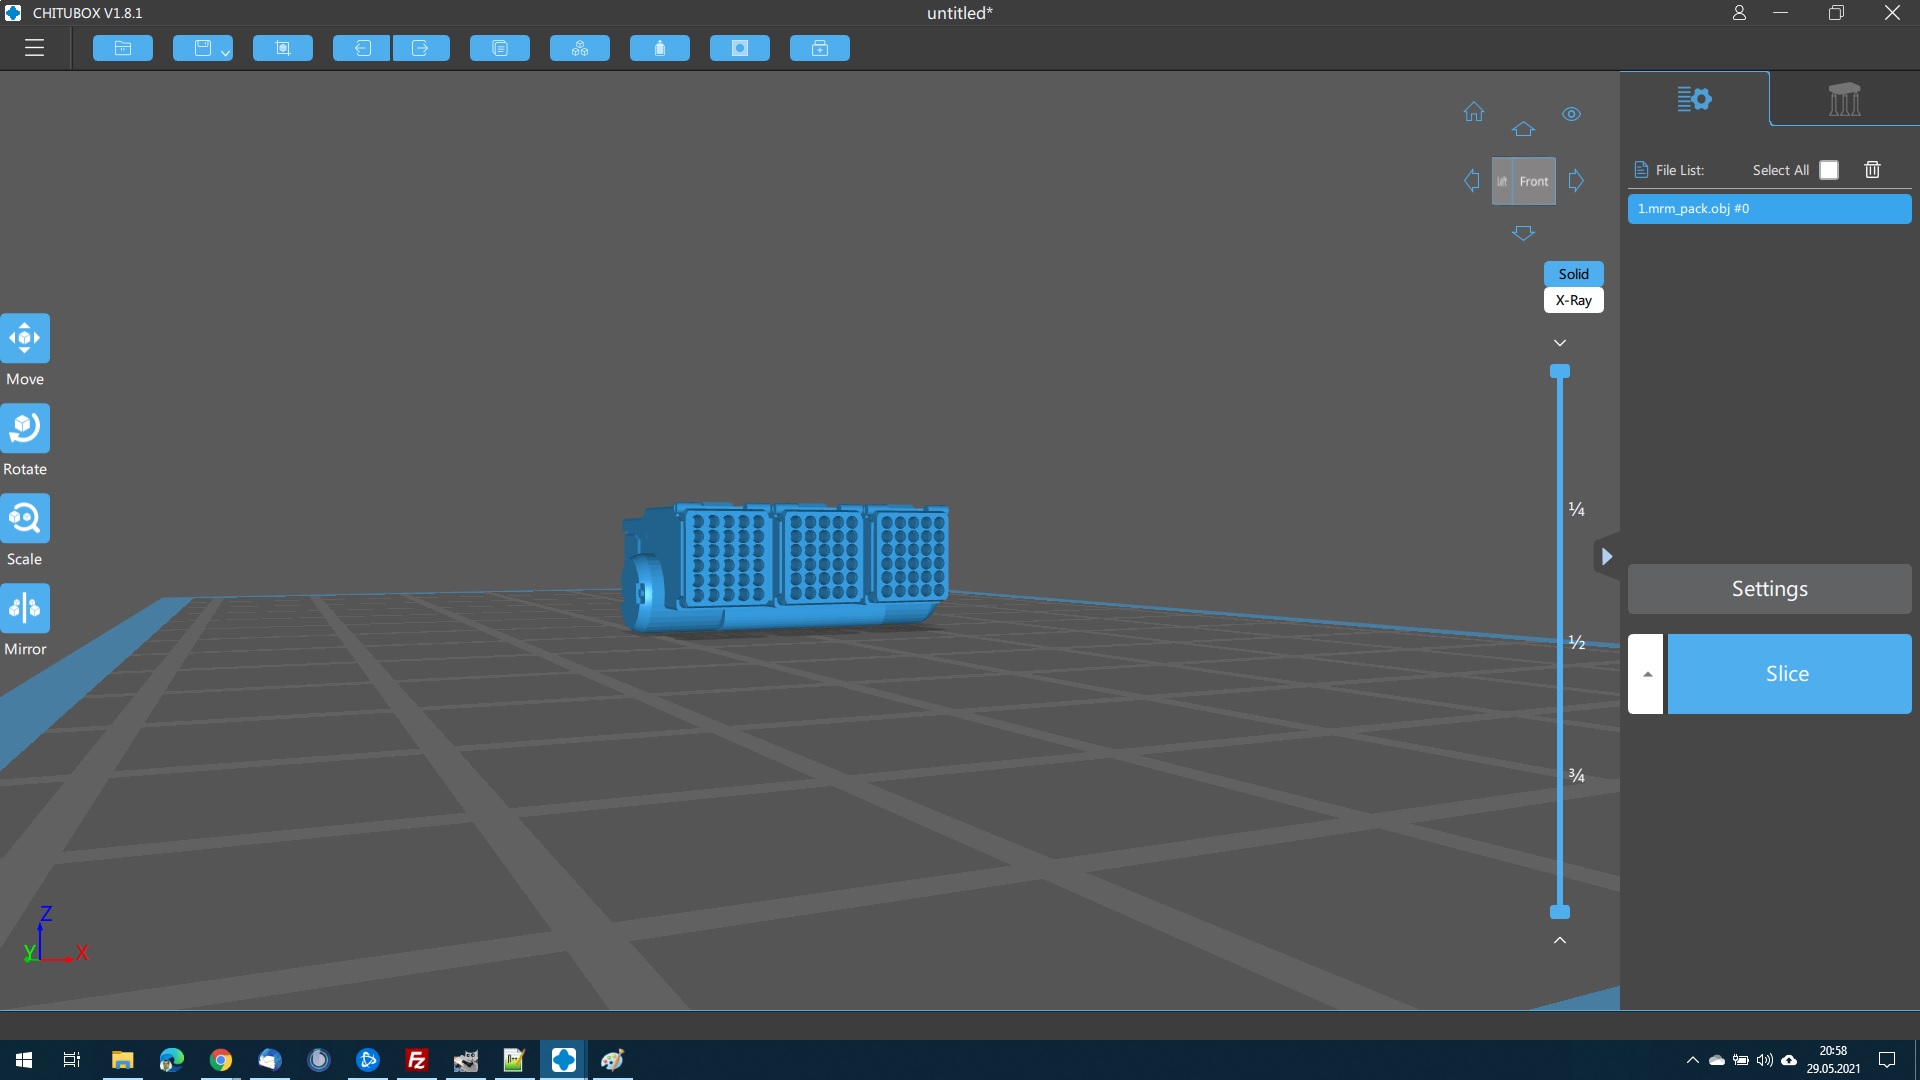The width and height of the screenshot is (1920, 1080).
Task: Click the top handle of layer slider
Action: pos(1560,372)
